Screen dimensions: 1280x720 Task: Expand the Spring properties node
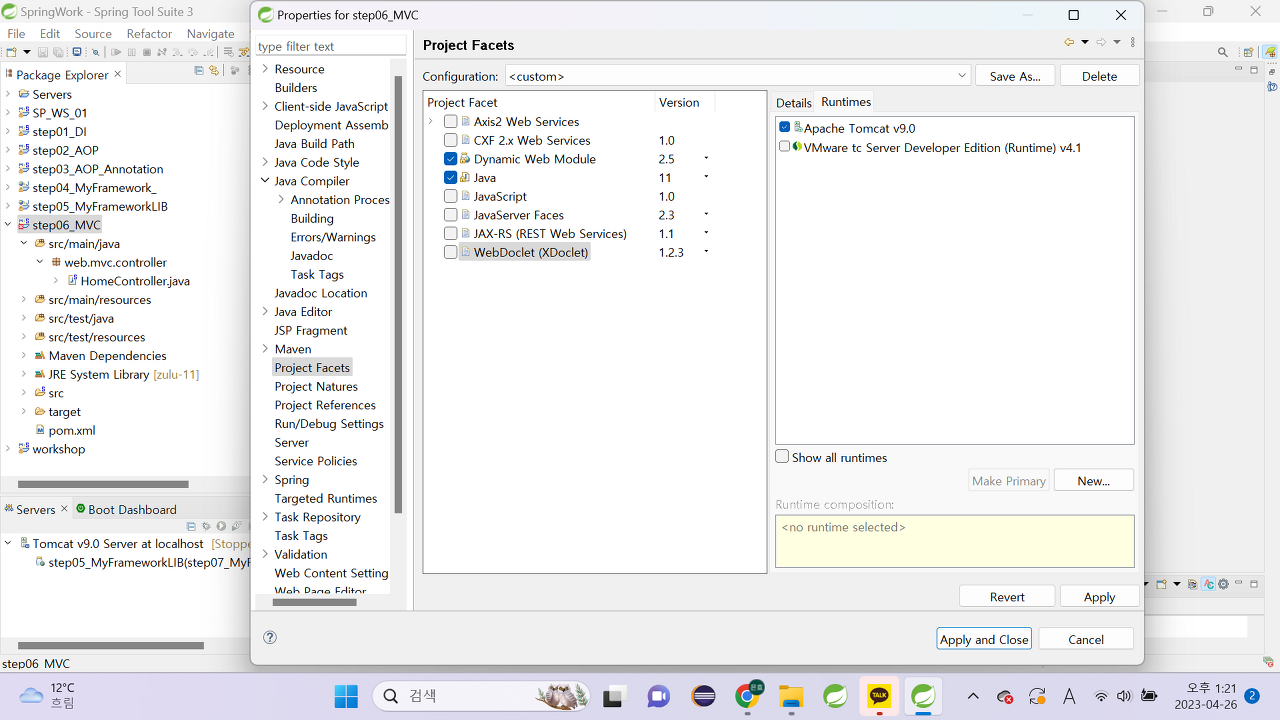tap(265, 480)
